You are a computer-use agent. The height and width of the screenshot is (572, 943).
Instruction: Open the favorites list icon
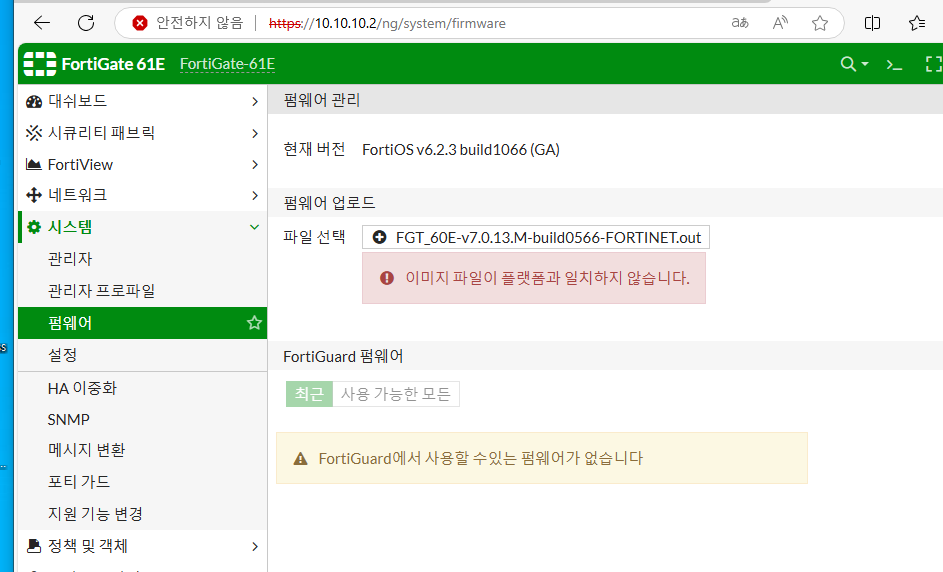tap(917, 23)
